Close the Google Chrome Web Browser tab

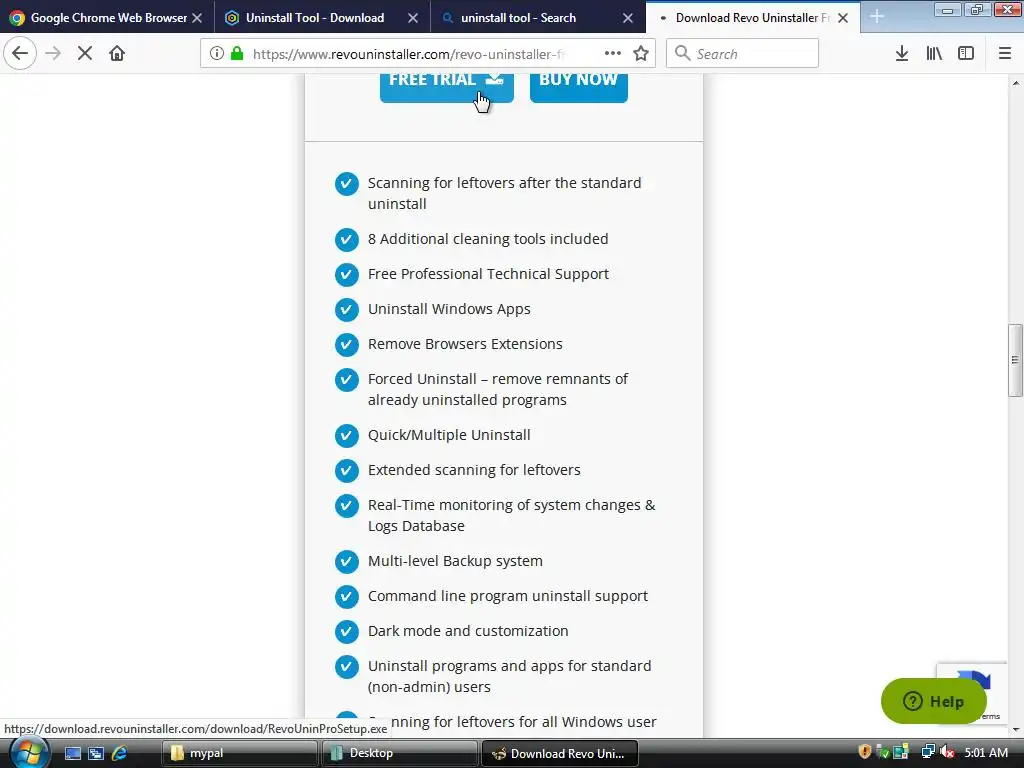pyautogui.click(x=197, y=18)
